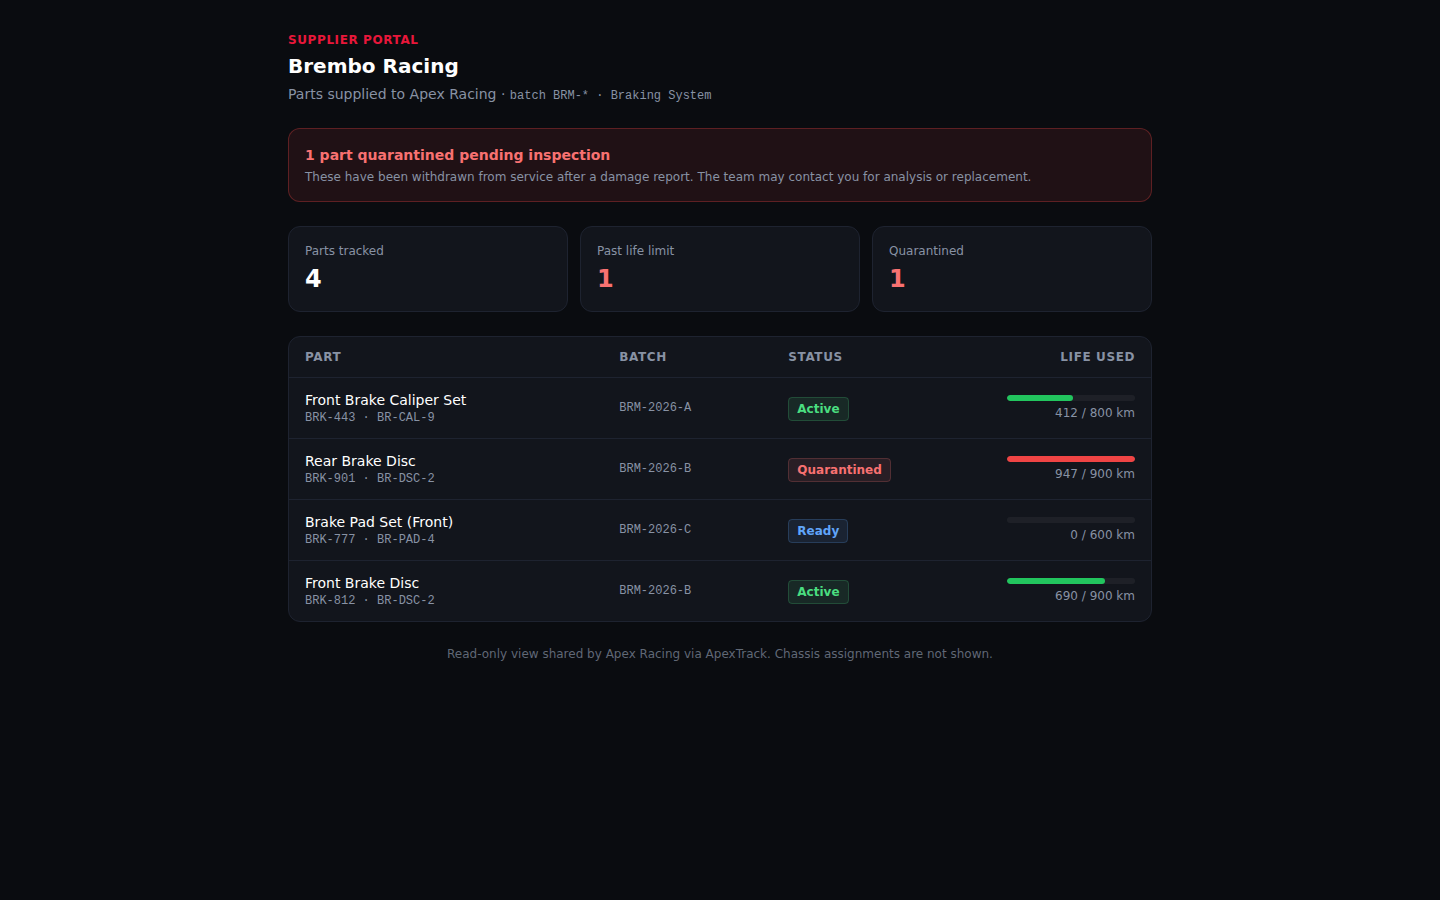Click batch BRM-2026-C cell
The width and height of the screenshot is (1440, 900).
pyautogui.click(x=655, y=529)
